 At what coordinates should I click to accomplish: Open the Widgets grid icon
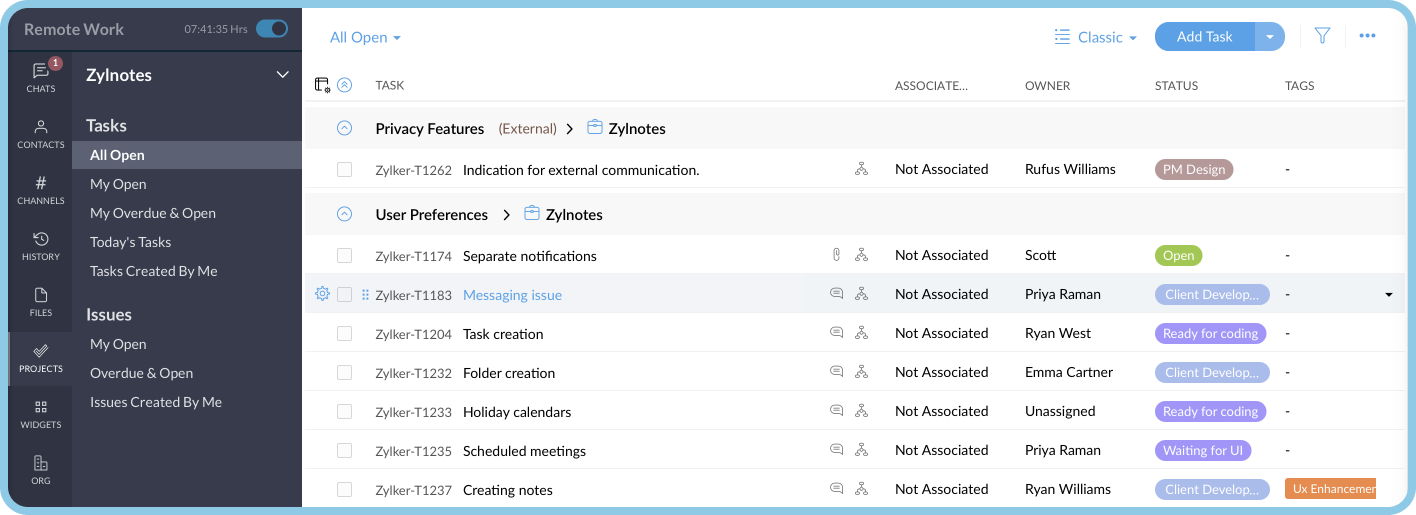pos(41,414)
